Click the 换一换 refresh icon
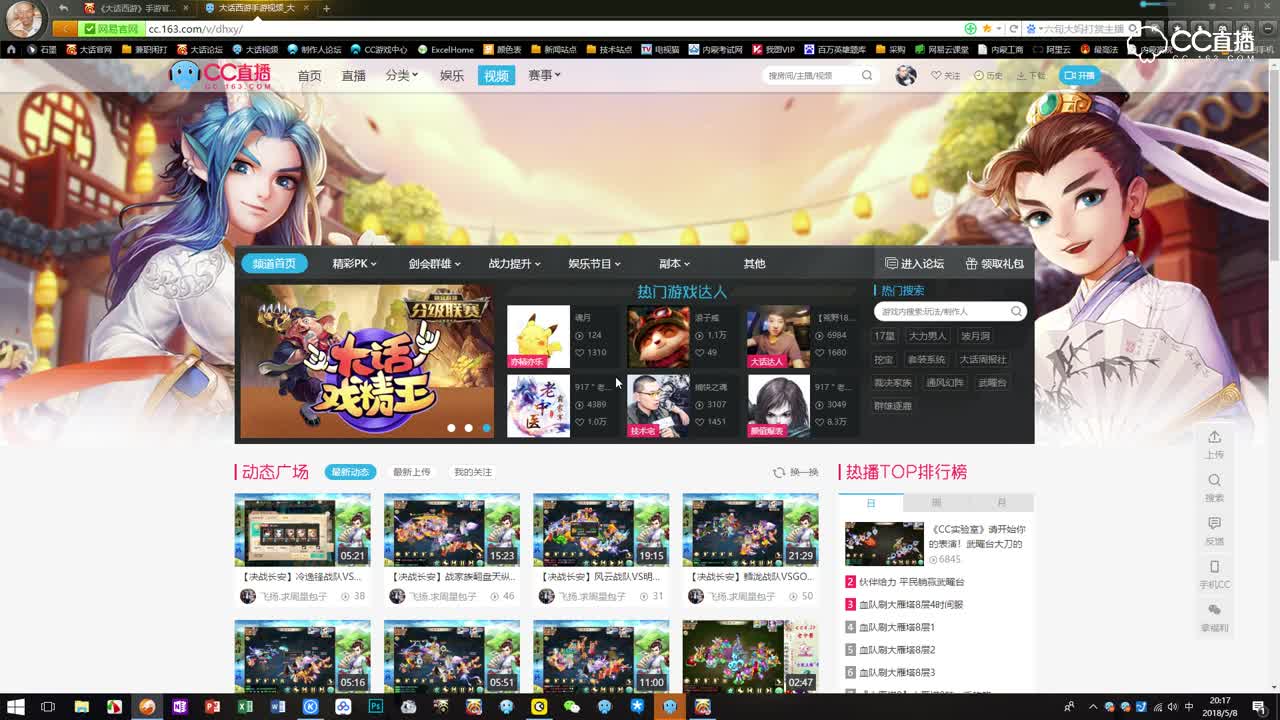The image size is (1280, 720). pos(779,472)
